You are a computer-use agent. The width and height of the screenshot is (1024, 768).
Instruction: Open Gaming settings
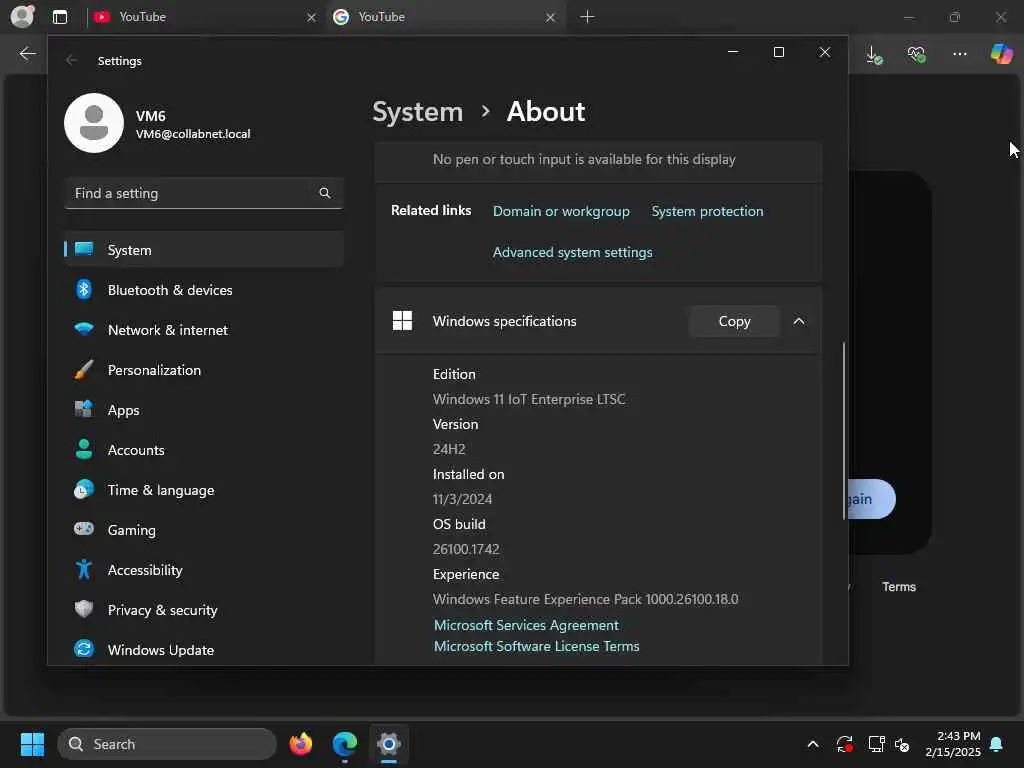click(x=204, y=530)
